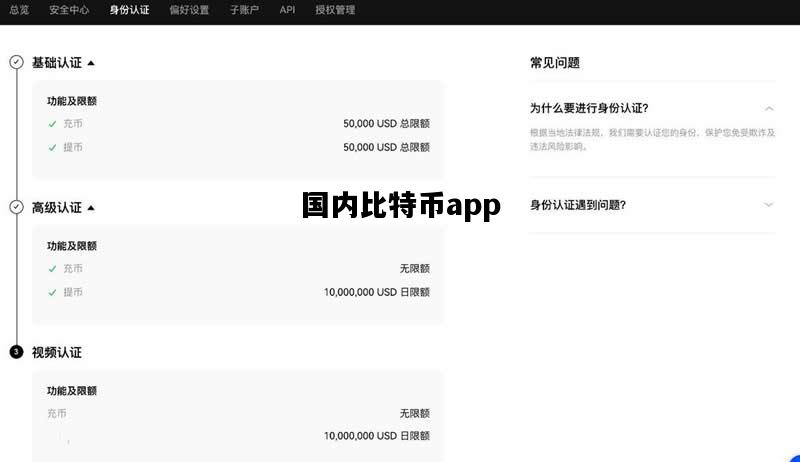
Task: Select 无限额 value under 视频认证
Action: click(414, 413)
